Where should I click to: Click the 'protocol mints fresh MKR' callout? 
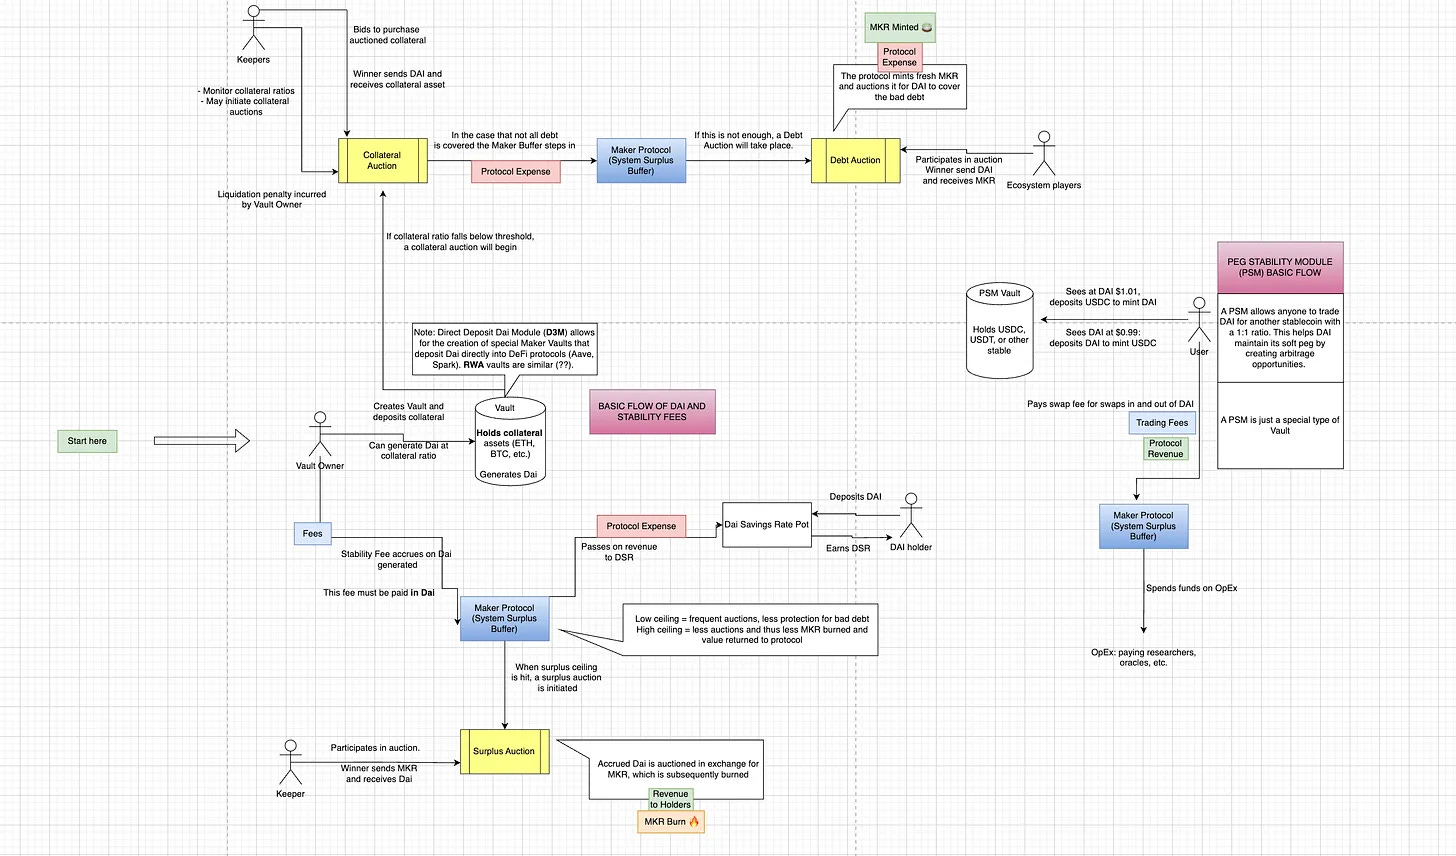899,86
